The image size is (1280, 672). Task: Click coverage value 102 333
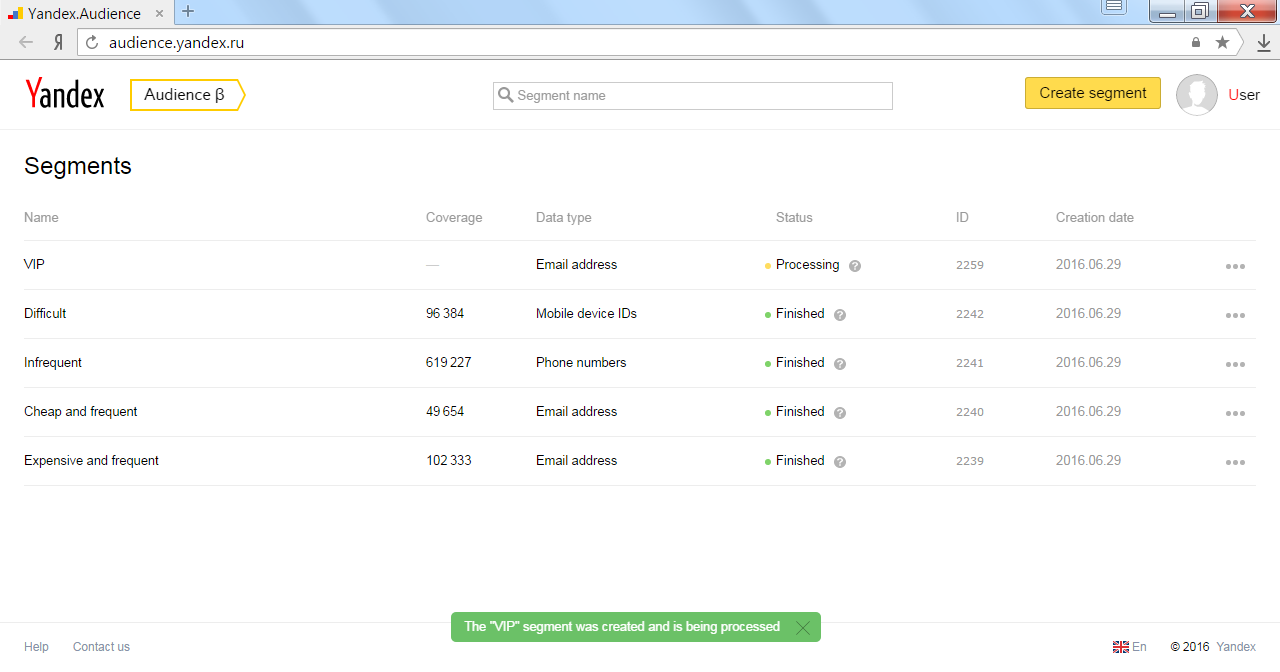449,460
